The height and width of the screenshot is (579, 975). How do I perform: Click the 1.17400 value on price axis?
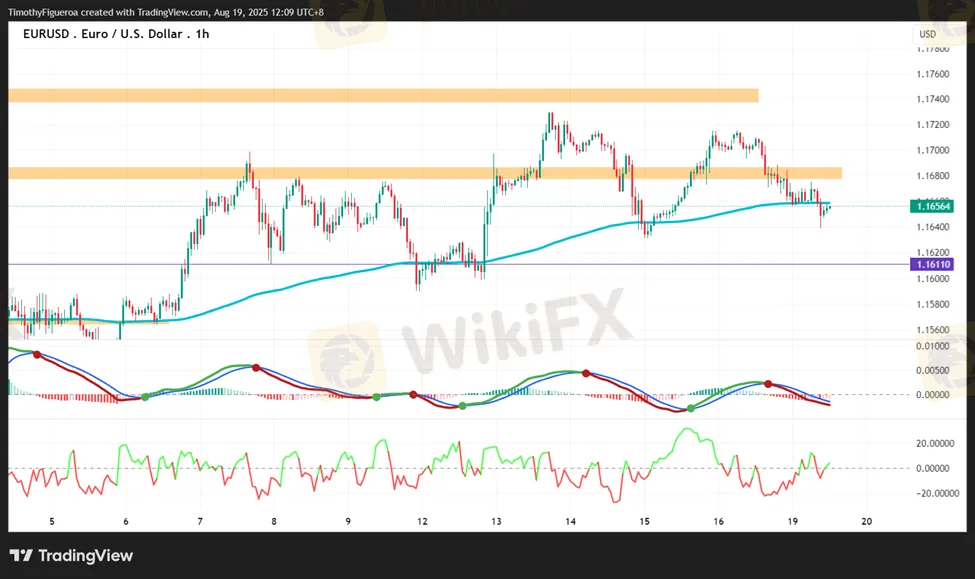[x=932, y=99]
